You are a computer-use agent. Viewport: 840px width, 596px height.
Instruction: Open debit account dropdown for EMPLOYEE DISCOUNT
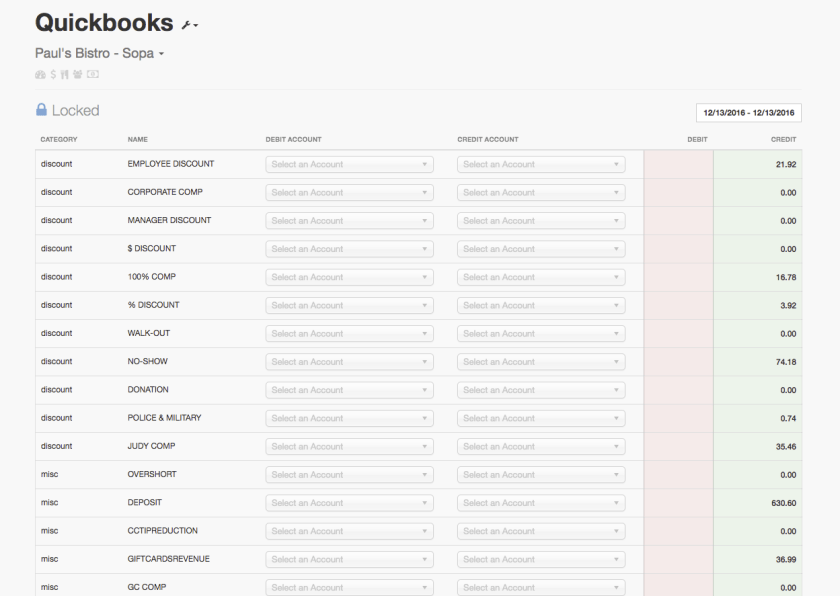tap(349, 164)
